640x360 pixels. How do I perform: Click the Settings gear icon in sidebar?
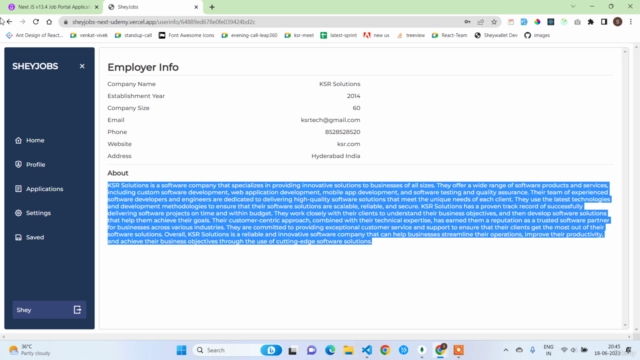coord(18,213)
